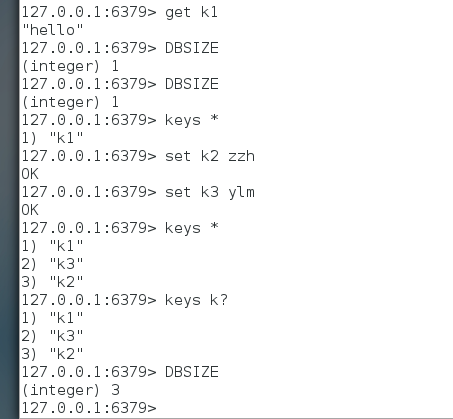Screen dimensions: 453x419
Task: Click the first "keys *" command
Action: point(192,120)
